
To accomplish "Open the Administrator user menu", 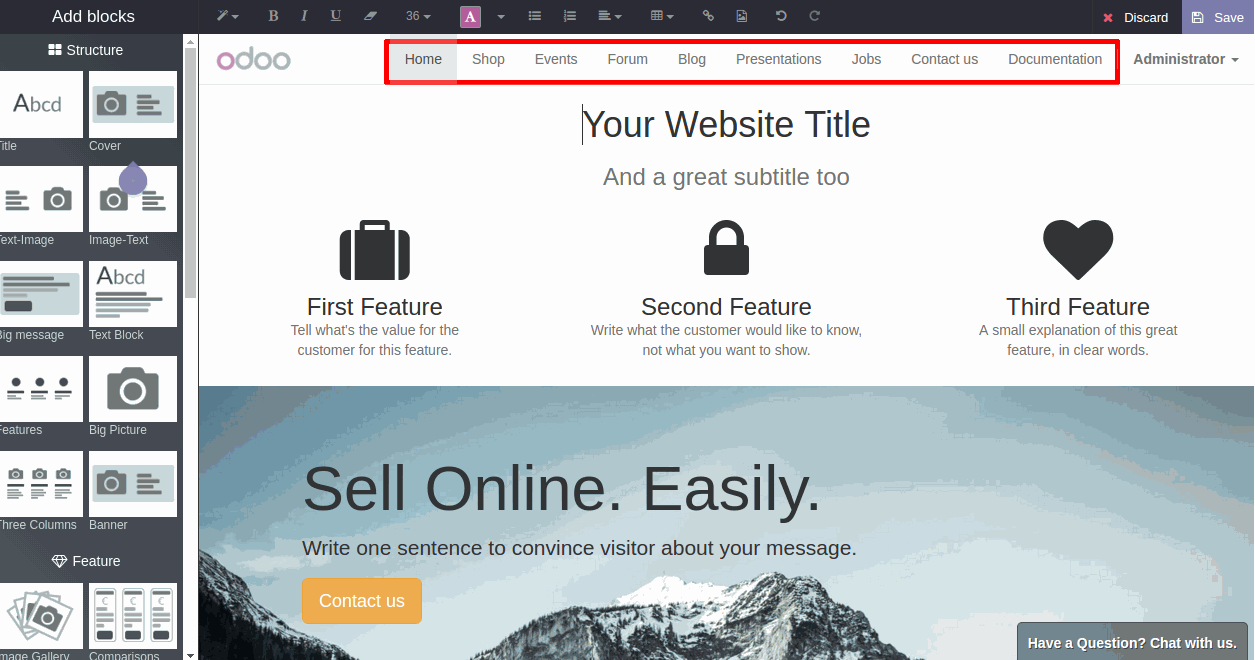I will [1186, 59].
